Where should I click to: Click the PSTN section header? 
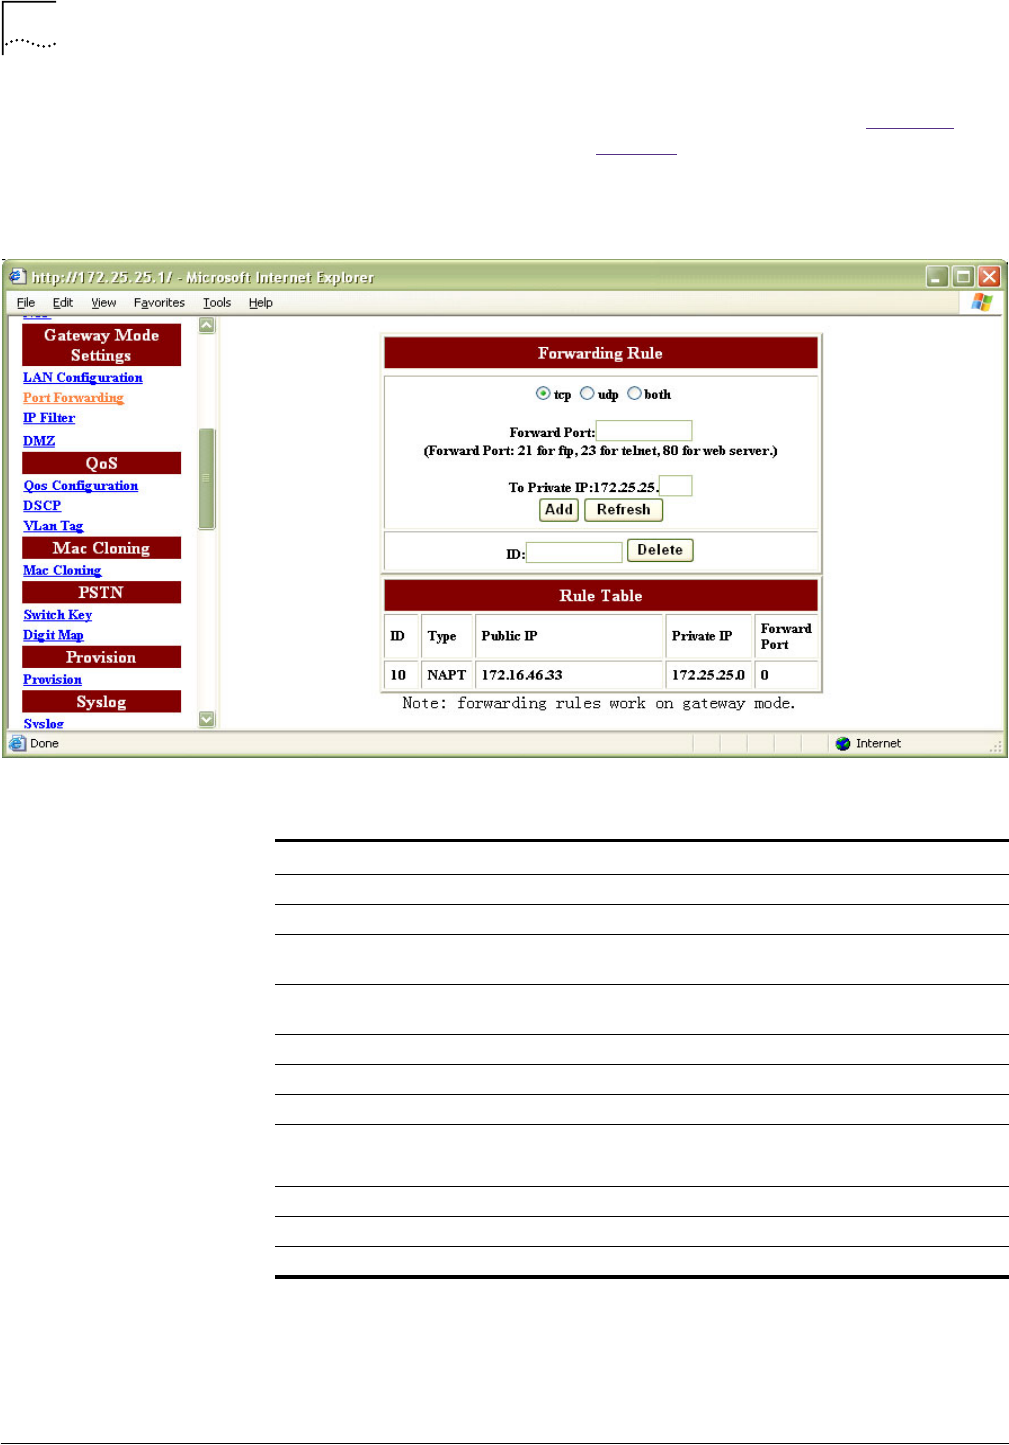[x=101, y=592]
